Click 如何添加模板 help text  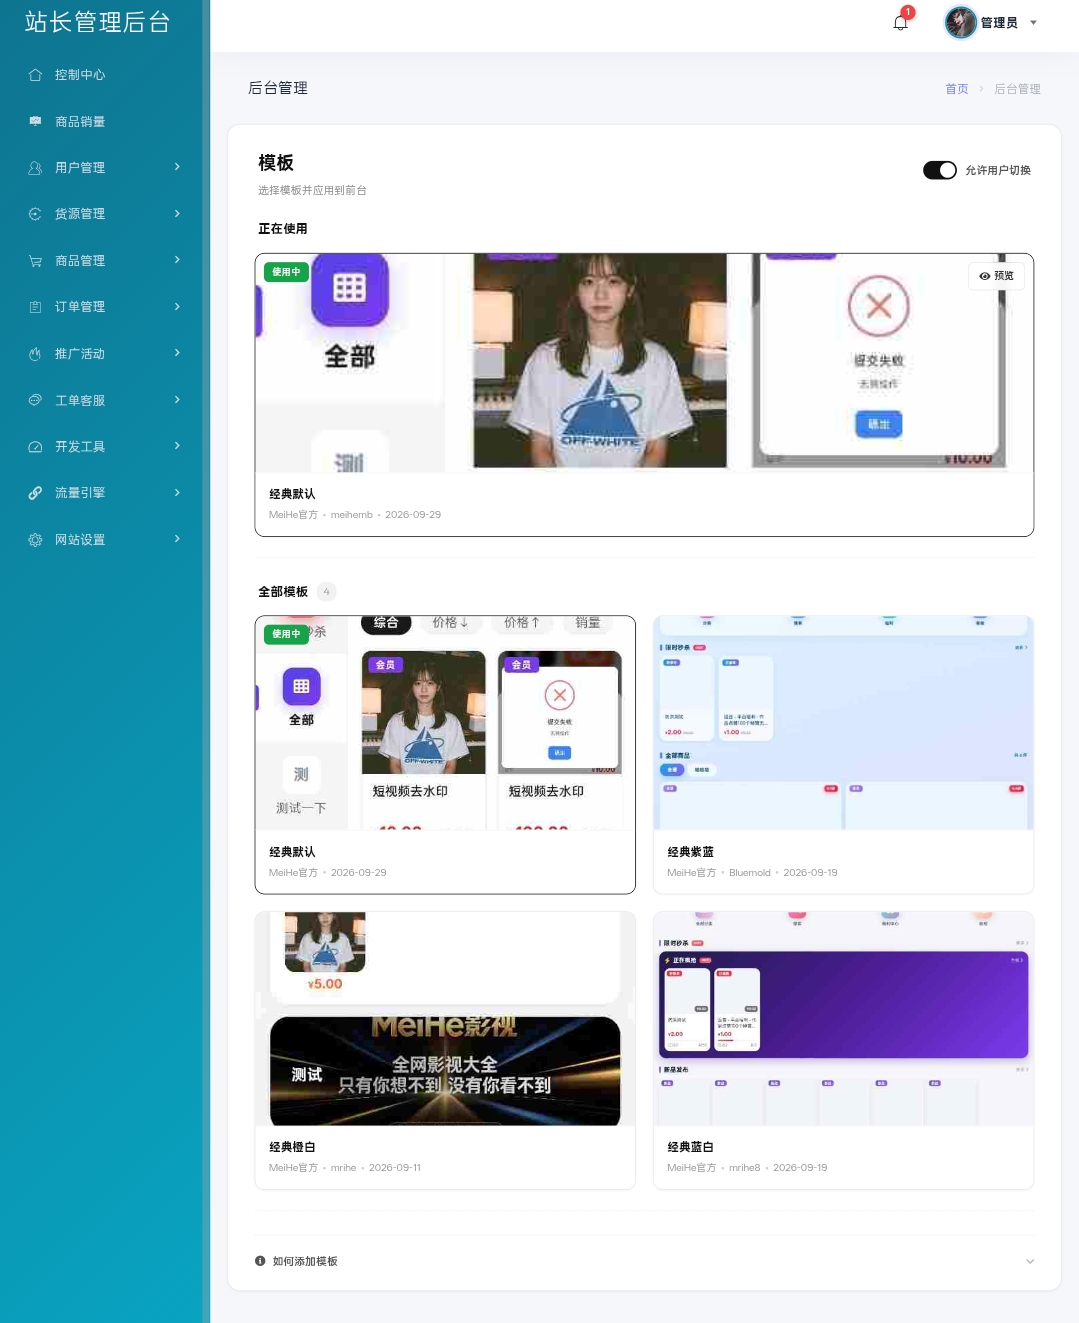pos(305,1261)
